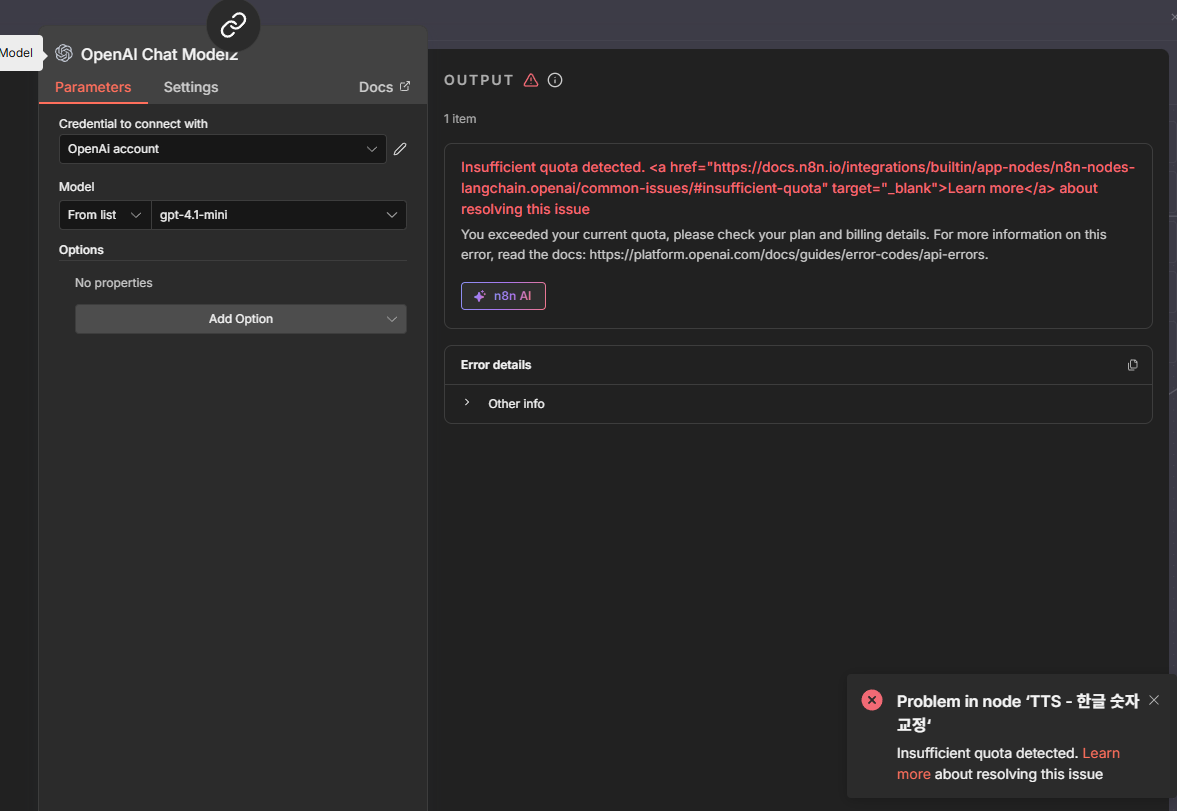
Task: Click the node title OpenAI Chat Model2
Action: tap(159, 54)
